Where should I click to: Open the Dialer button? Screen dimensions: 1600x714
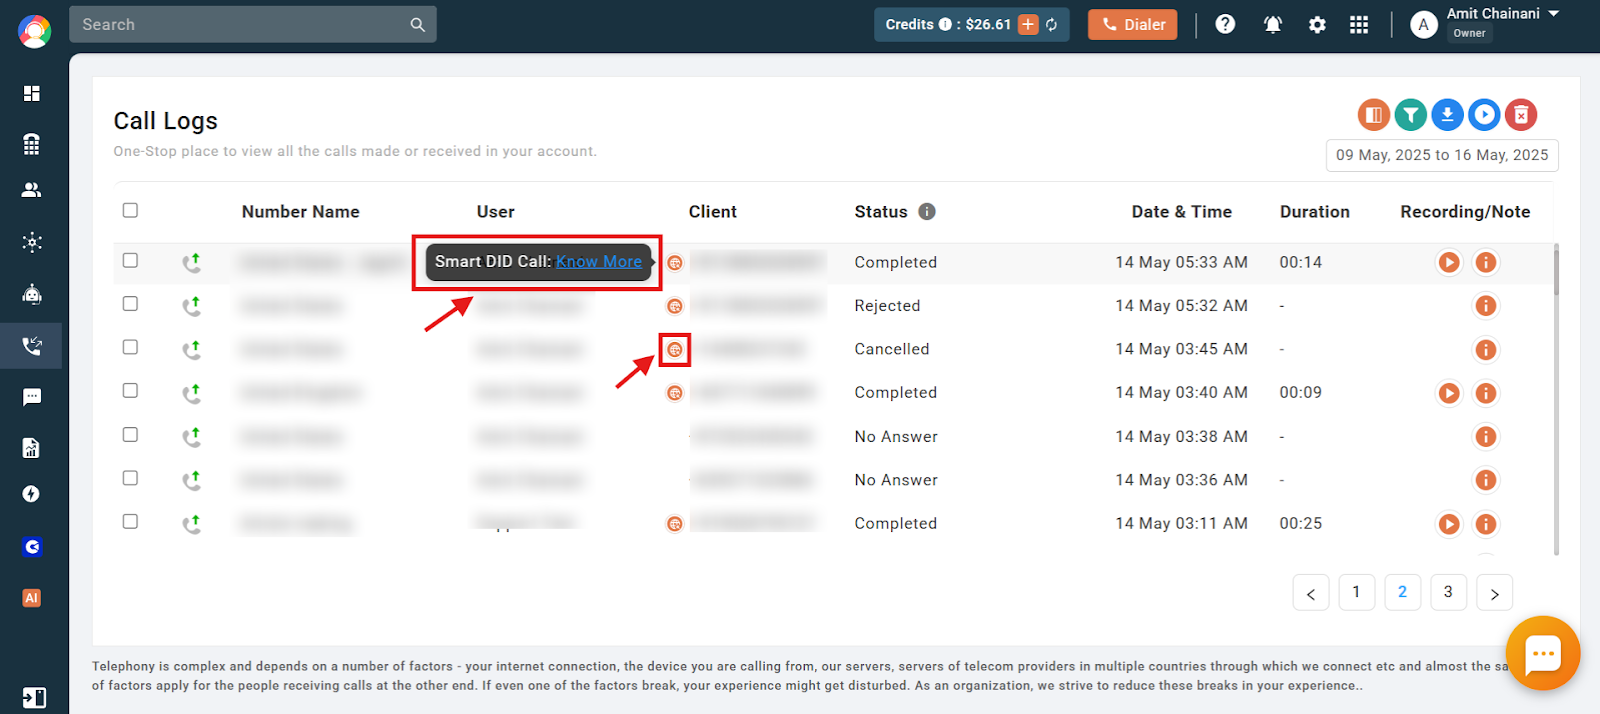coord(1133,25)
